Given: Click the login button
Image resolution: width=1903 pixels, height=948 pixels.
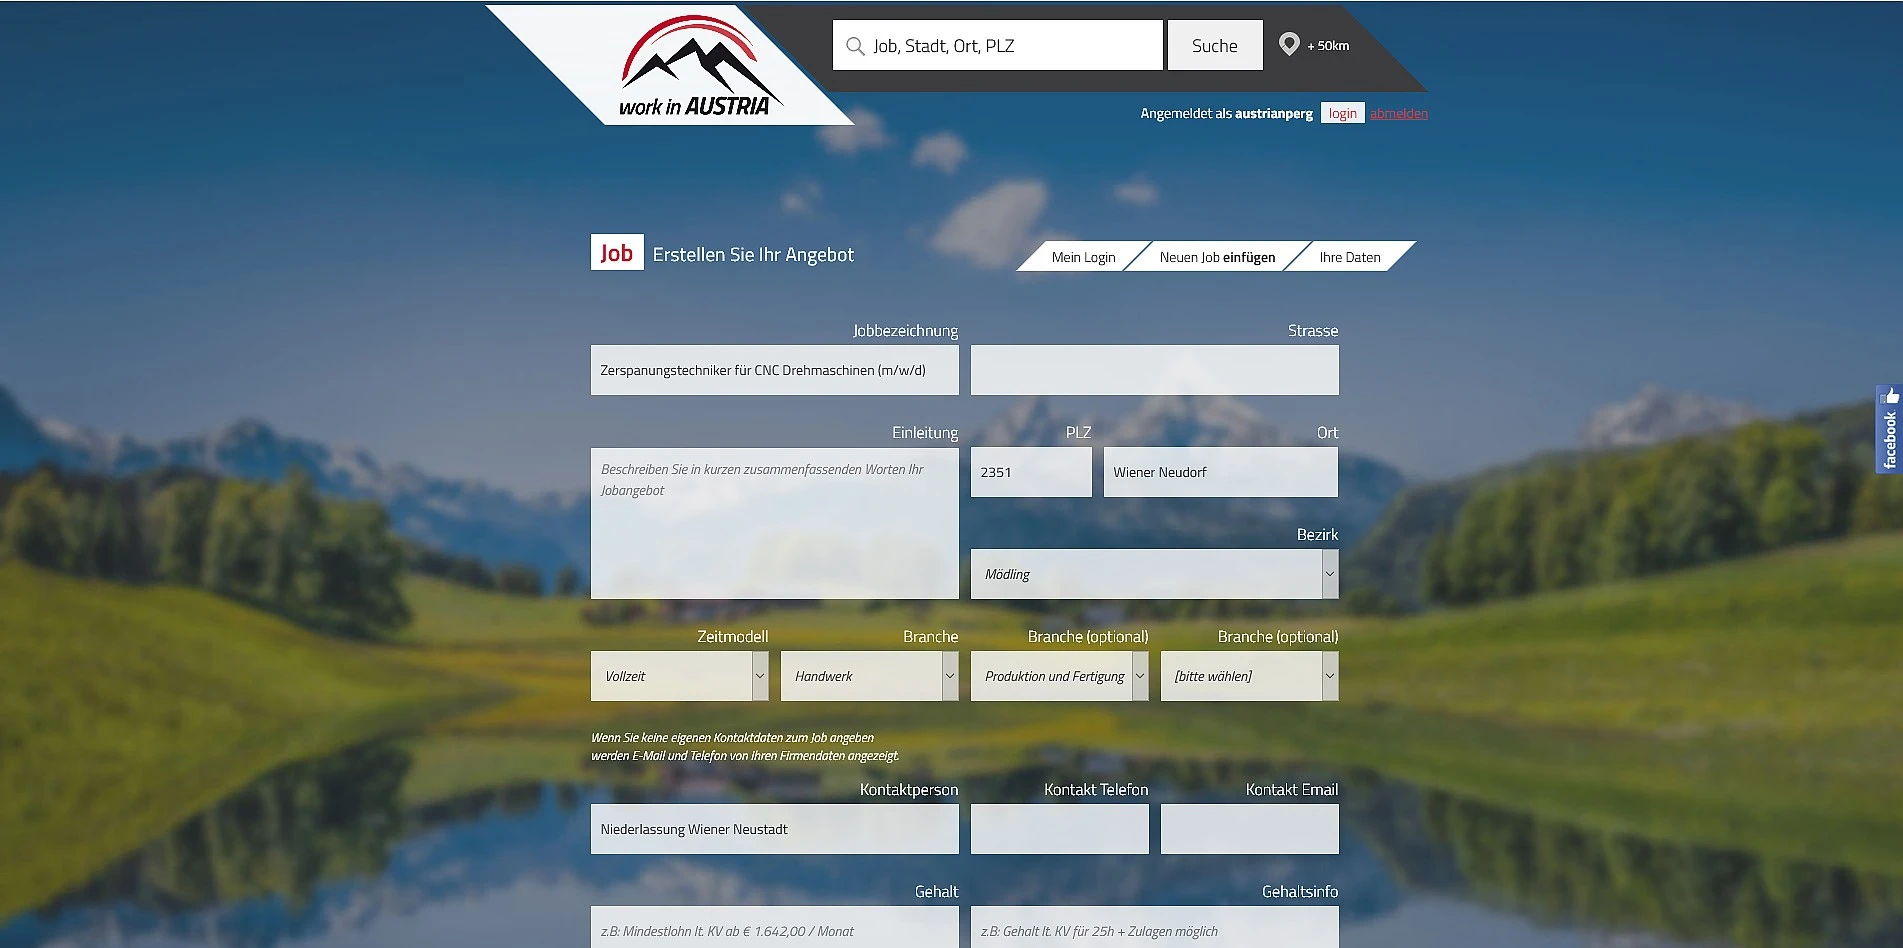Looking at the screenshot, I should [1342, 114].
